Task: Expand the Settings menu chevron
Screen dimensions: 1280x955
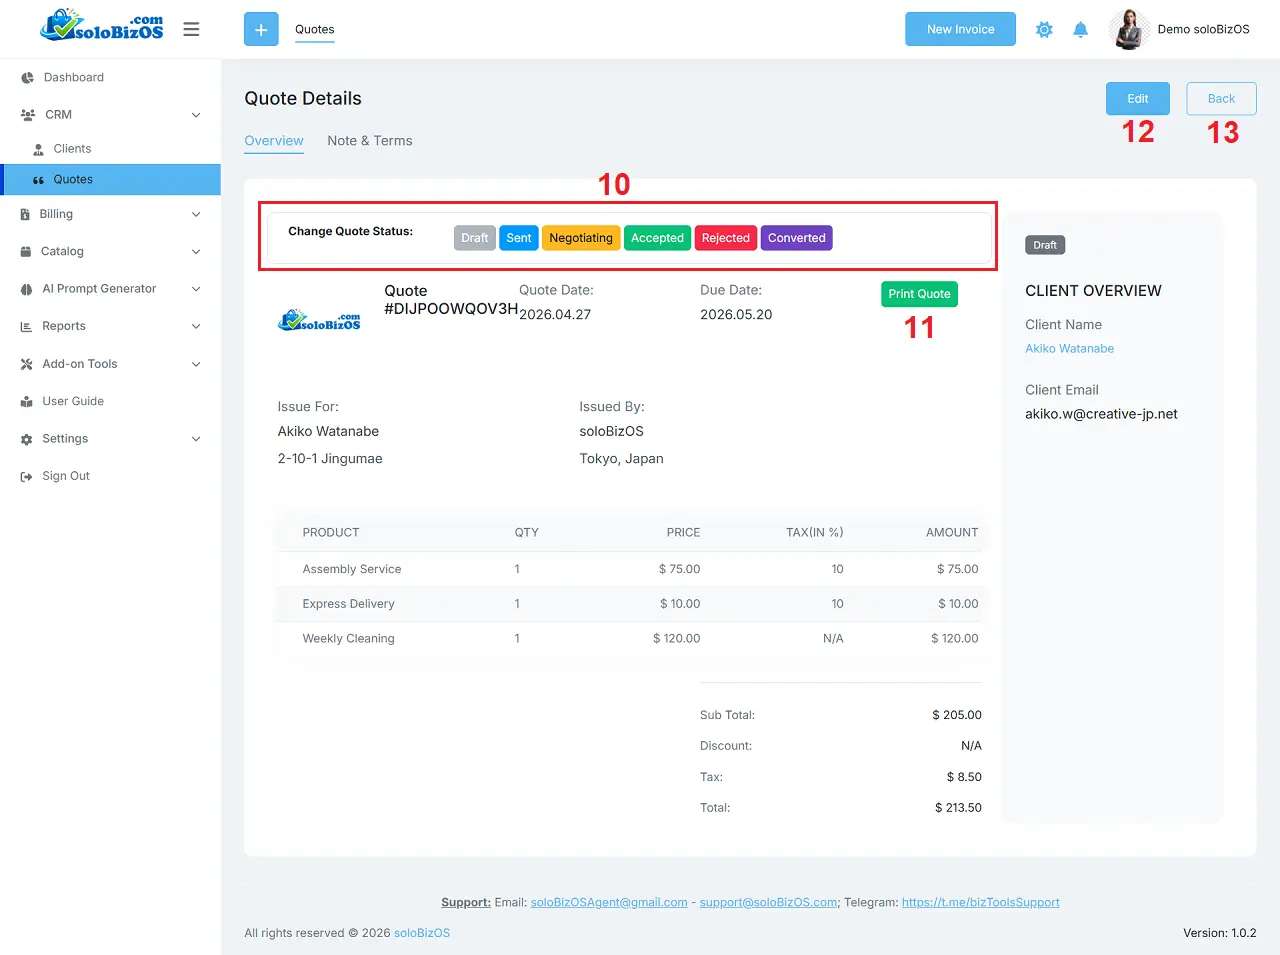Action: (196, 439)
